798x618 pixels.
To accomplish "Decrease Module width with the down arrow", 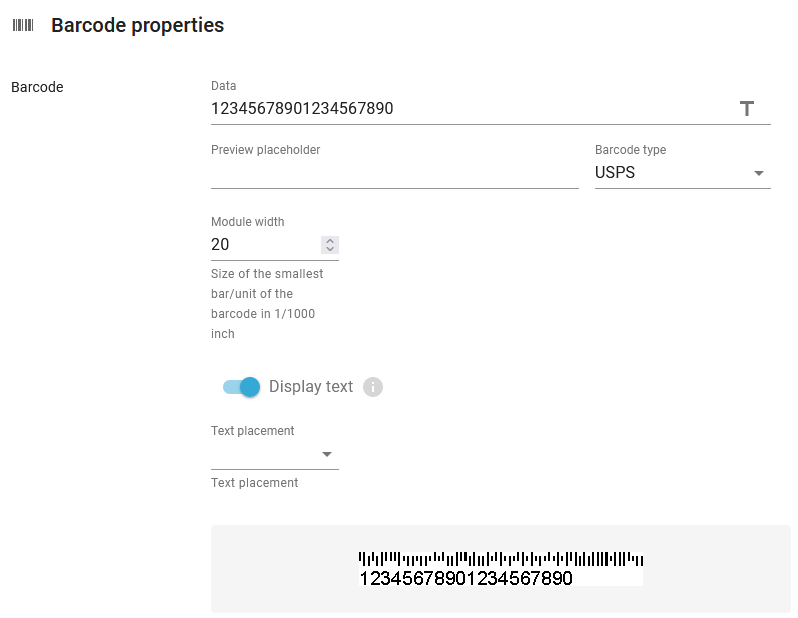I will point(330,249).
